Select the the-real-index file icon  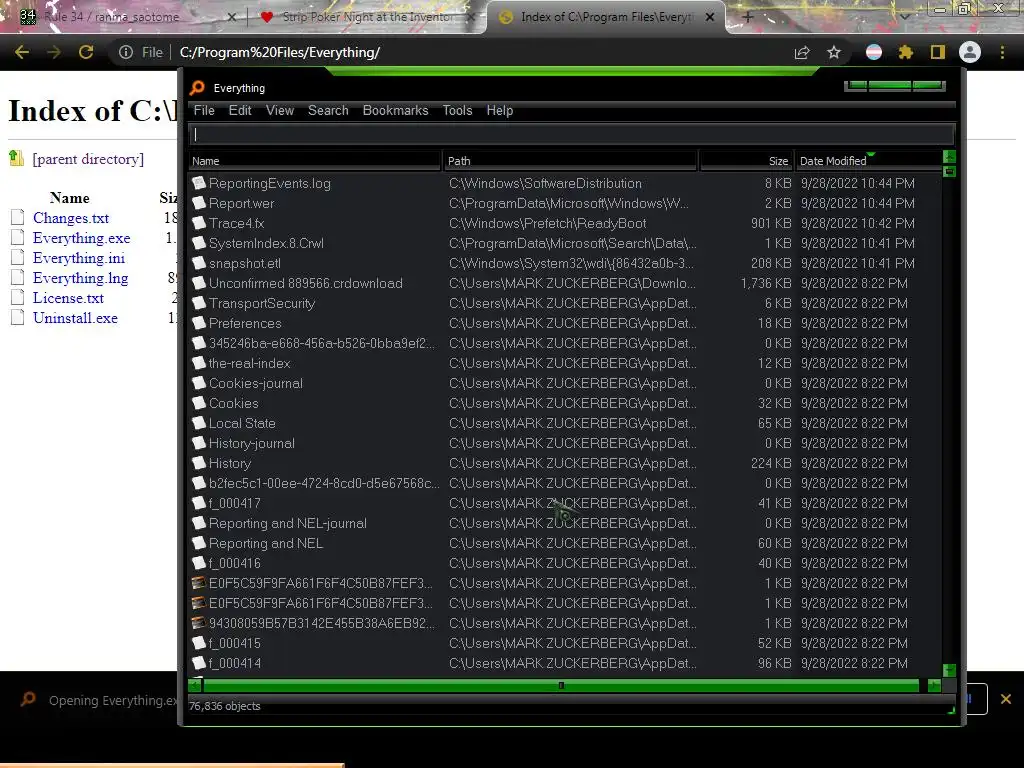pos(199,363)
